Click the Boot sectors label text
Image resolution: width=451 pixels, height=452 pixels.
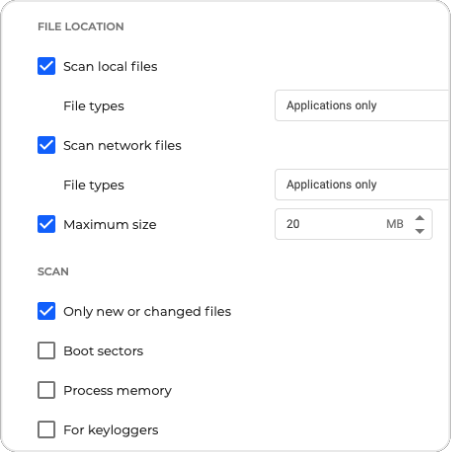tap(103, 351)
